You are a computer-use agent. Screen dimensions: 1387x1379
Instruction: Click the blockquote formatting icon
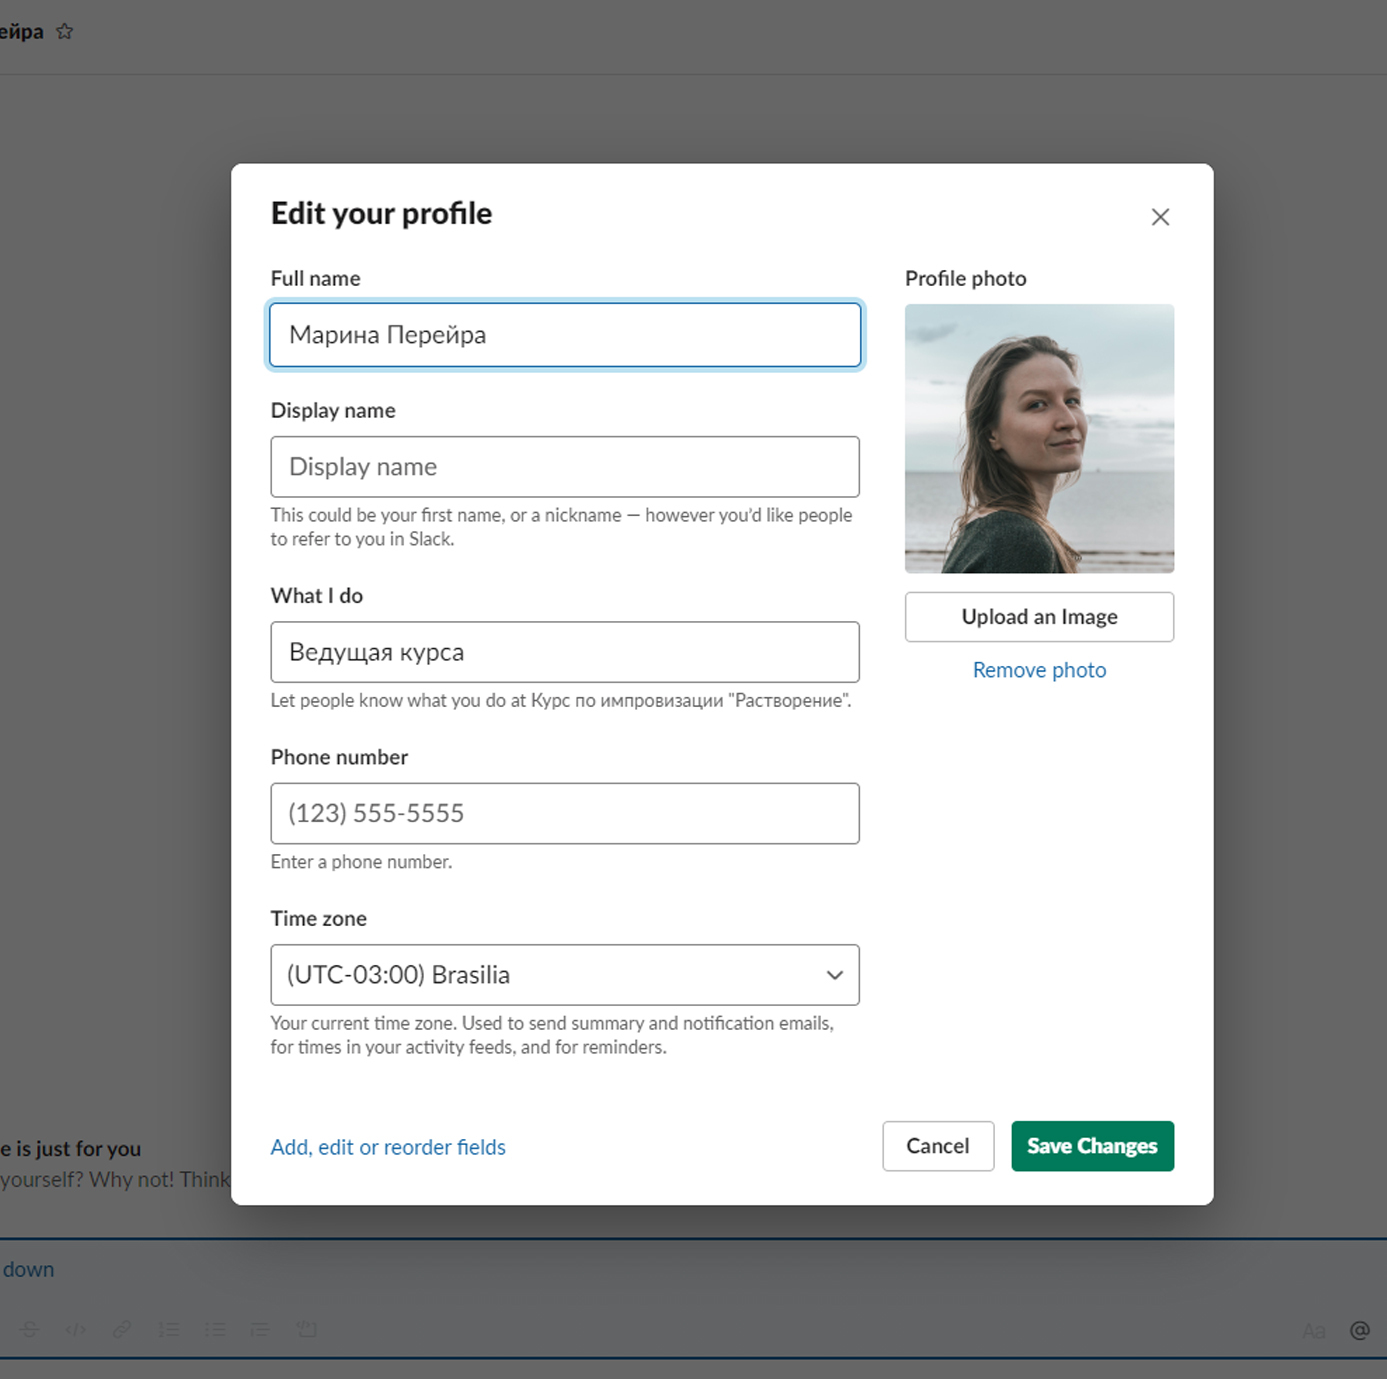pos(260,1329)
